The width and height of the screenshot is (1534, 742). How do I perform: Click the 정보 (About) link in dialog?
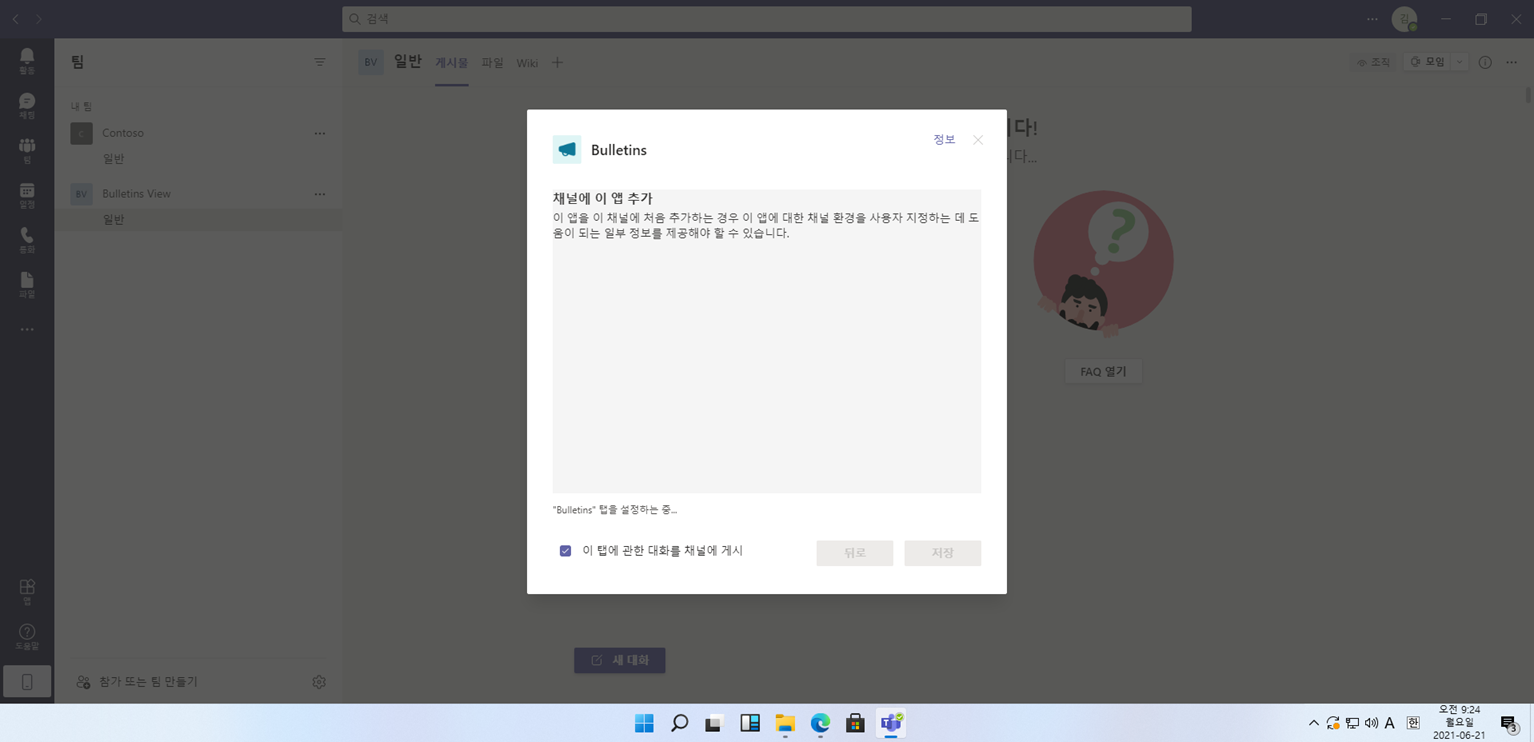click(944, 140)
